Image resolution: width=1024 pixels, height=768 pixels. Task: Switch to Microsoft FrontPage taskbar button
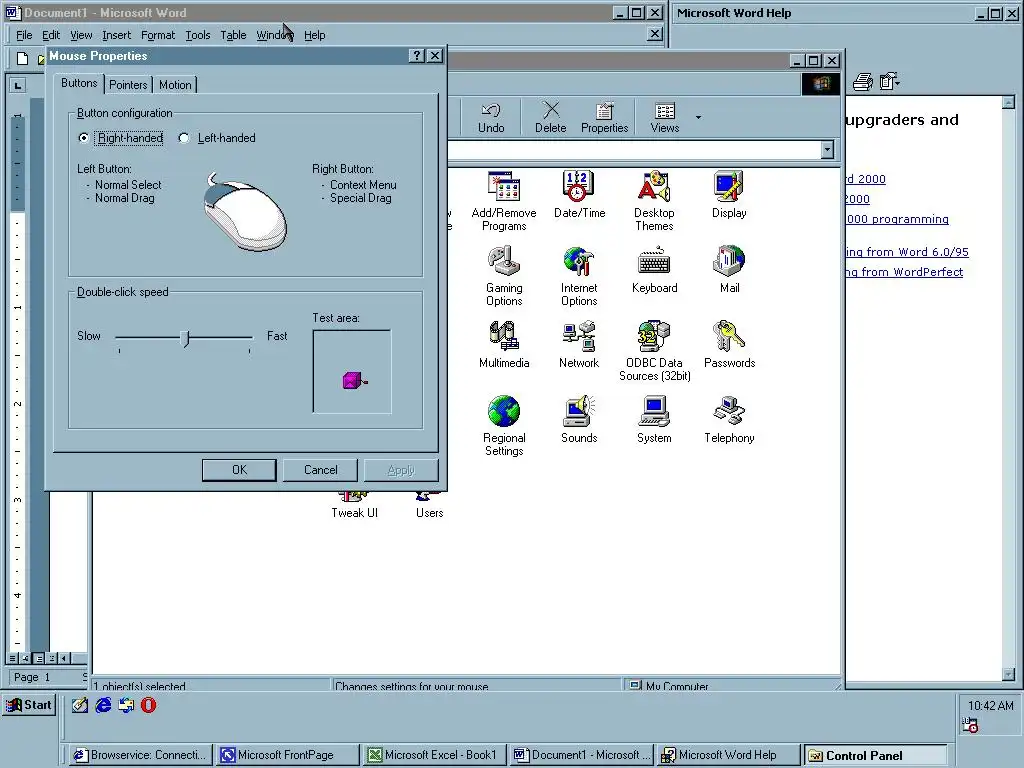pyautogui.click(x=287, y=755)
